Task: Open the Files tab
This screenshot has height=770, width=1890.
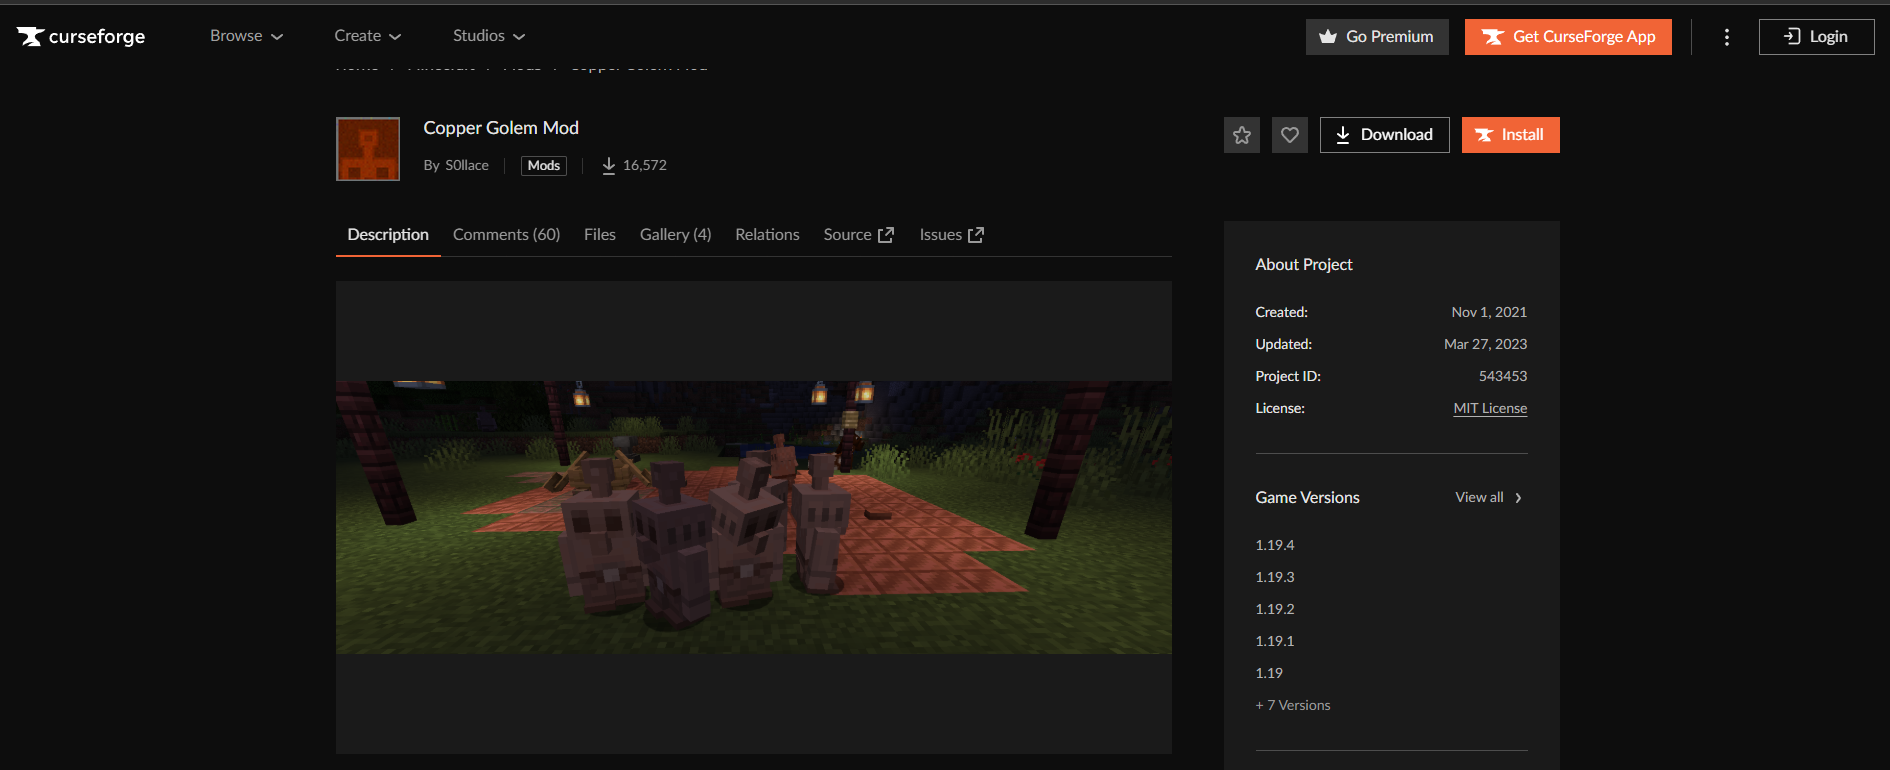Action: 600,235
